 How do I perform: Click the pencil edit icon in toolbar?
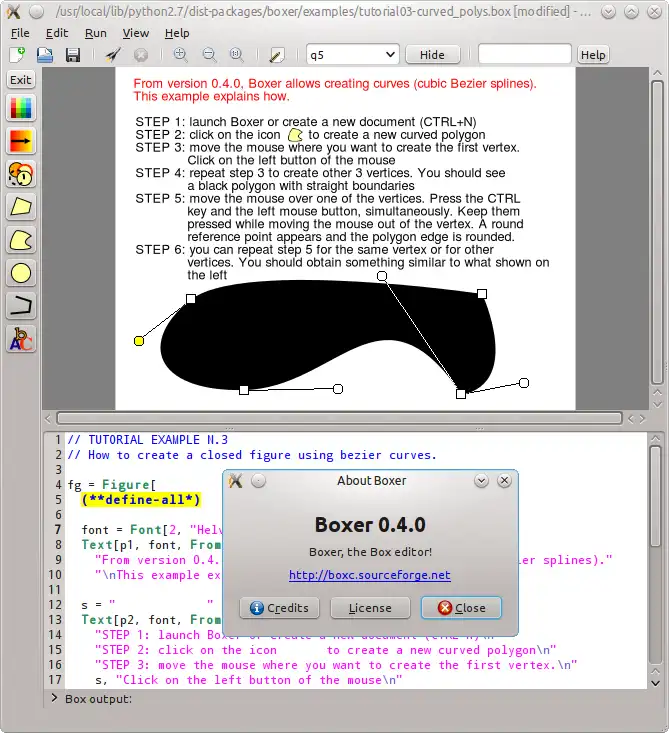coord(276,55)
